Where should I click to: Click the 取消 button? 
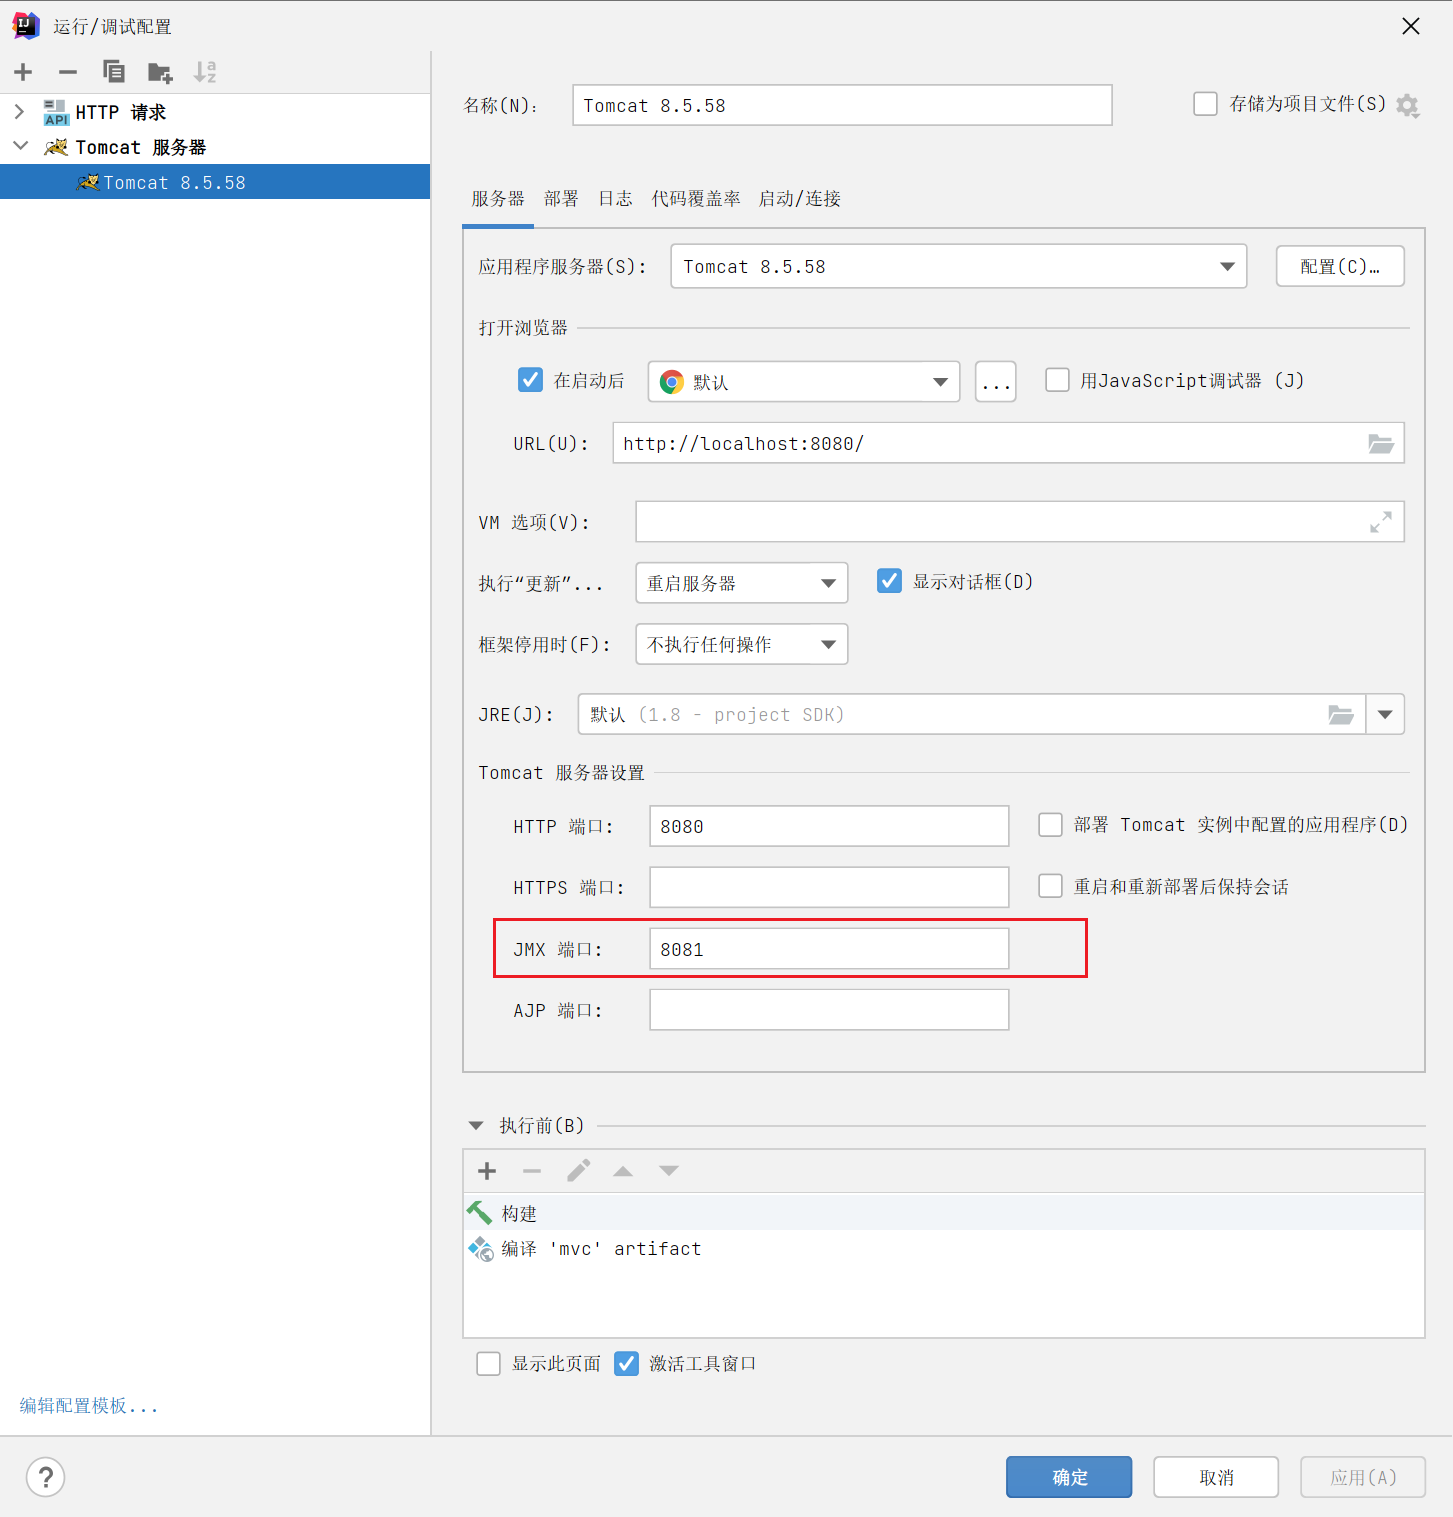[1216, 1477]
